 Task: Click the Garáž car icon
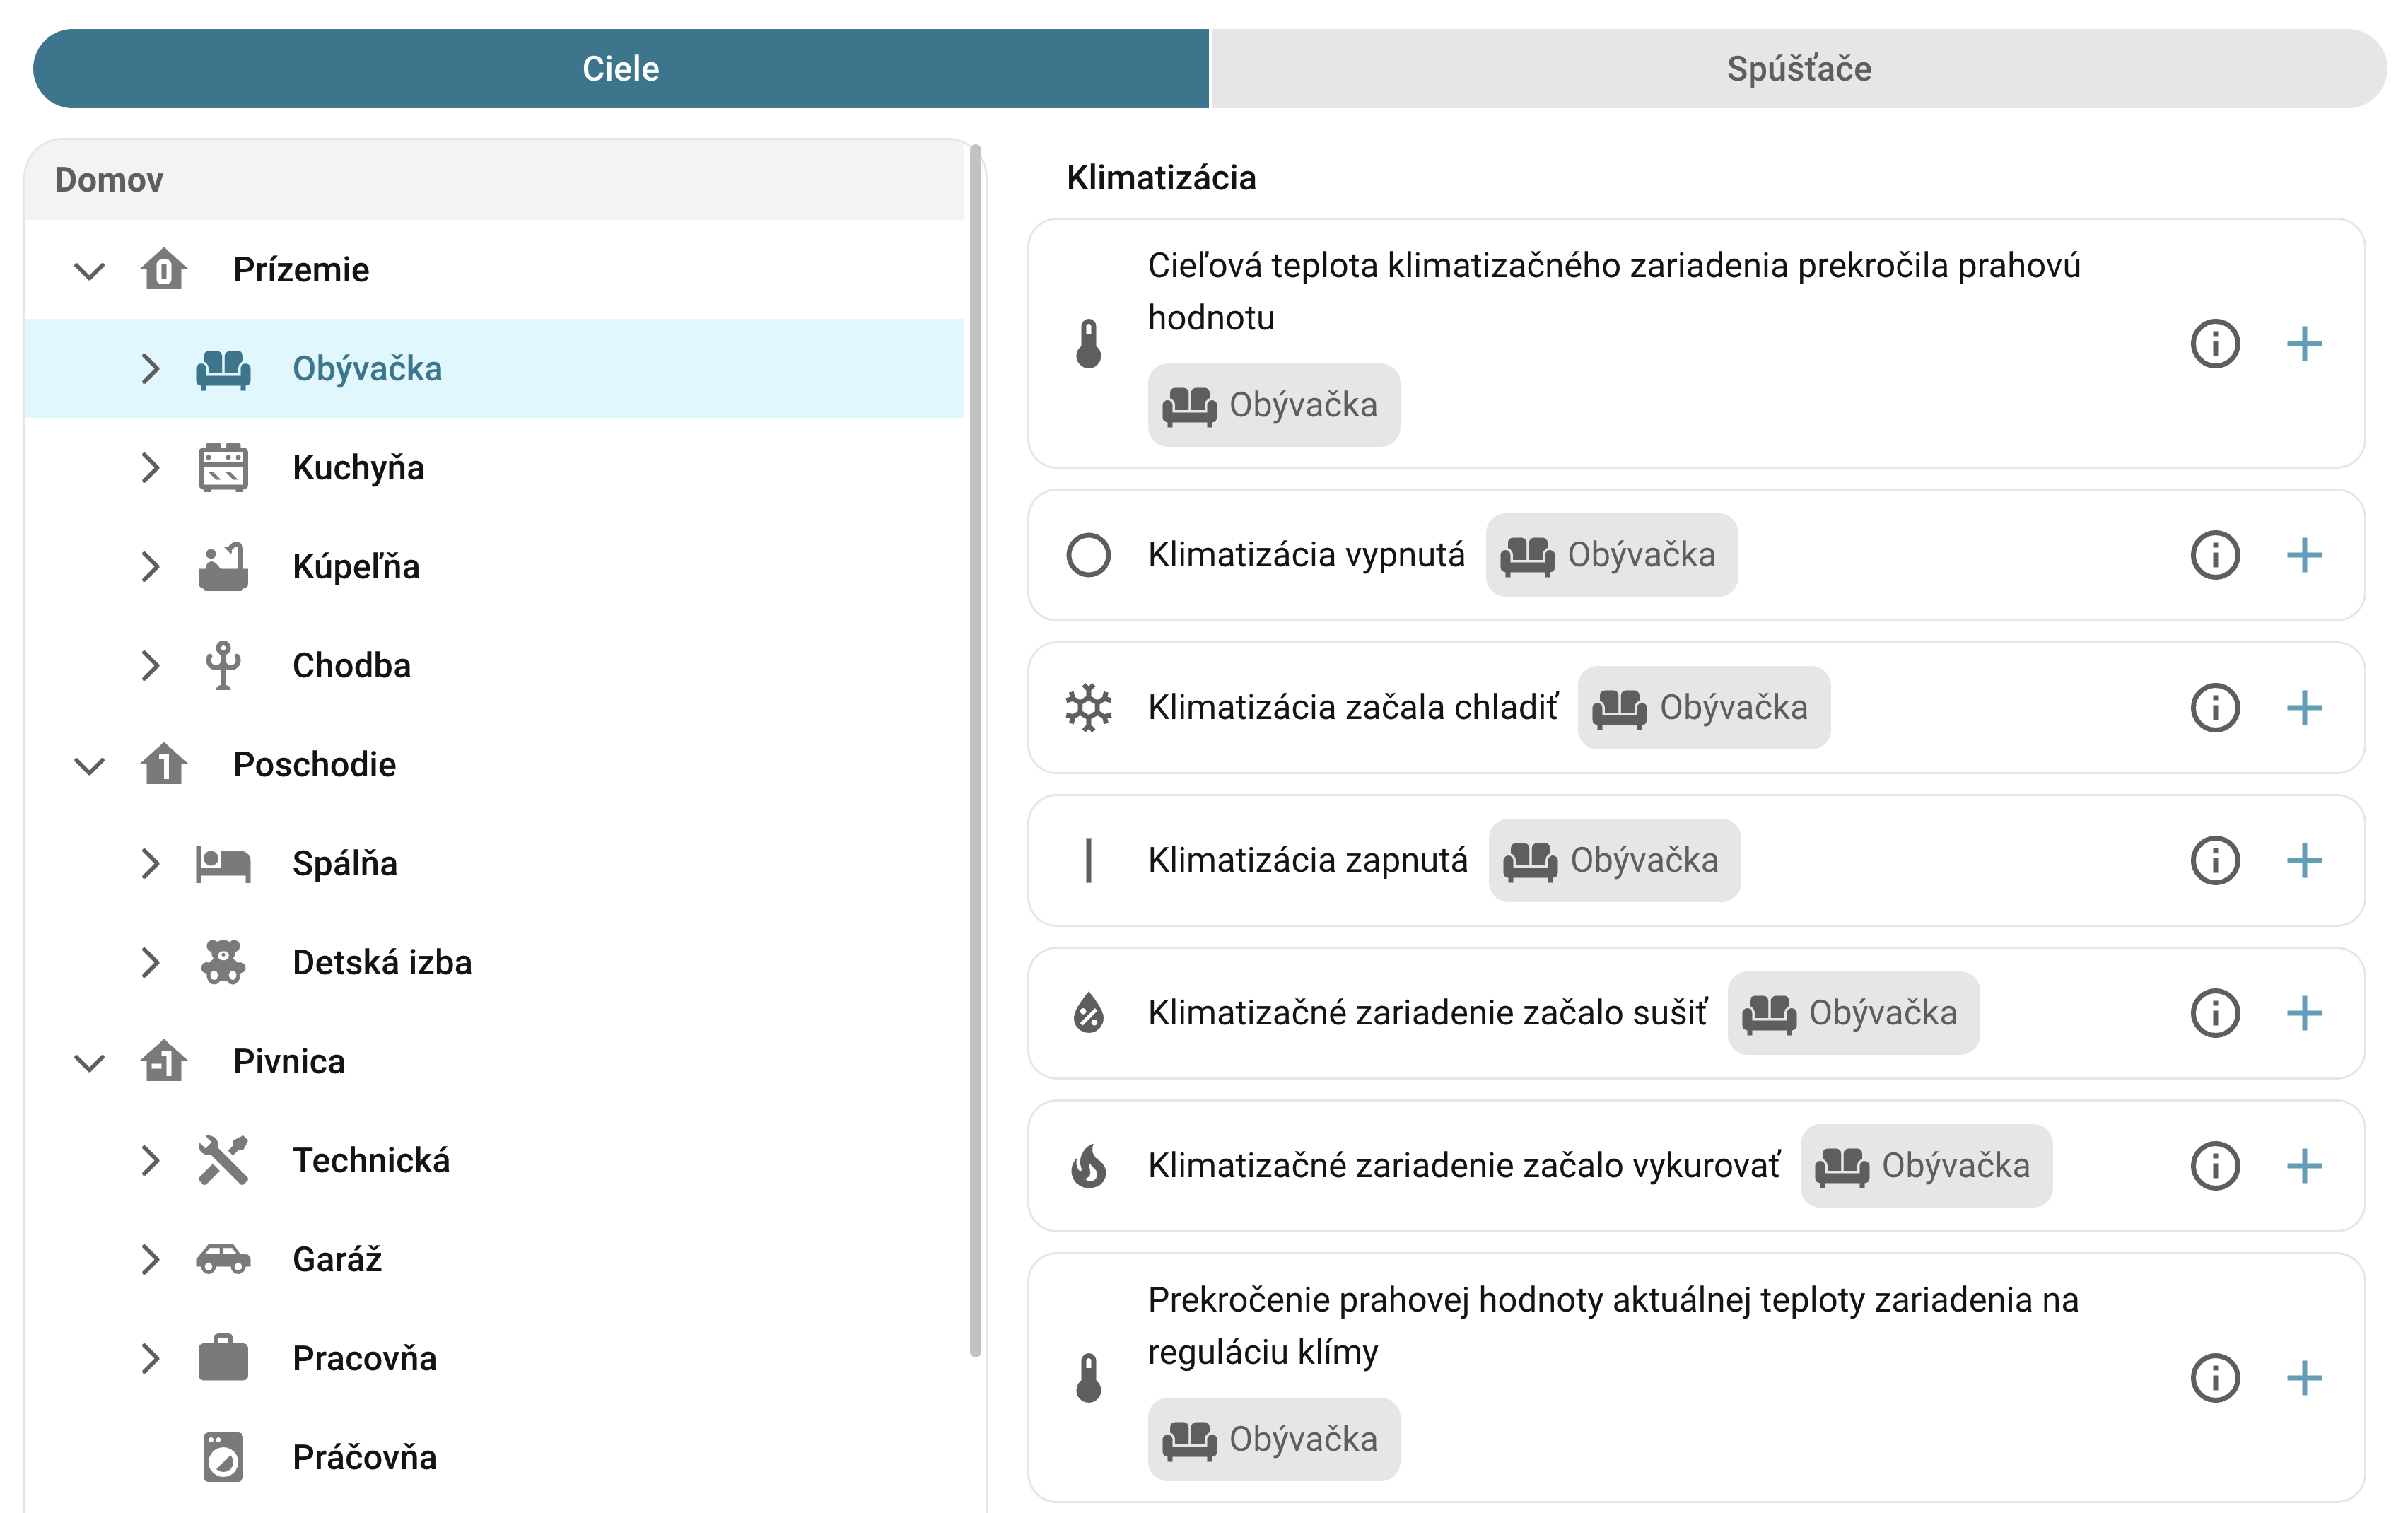[x=222, y=1259]
